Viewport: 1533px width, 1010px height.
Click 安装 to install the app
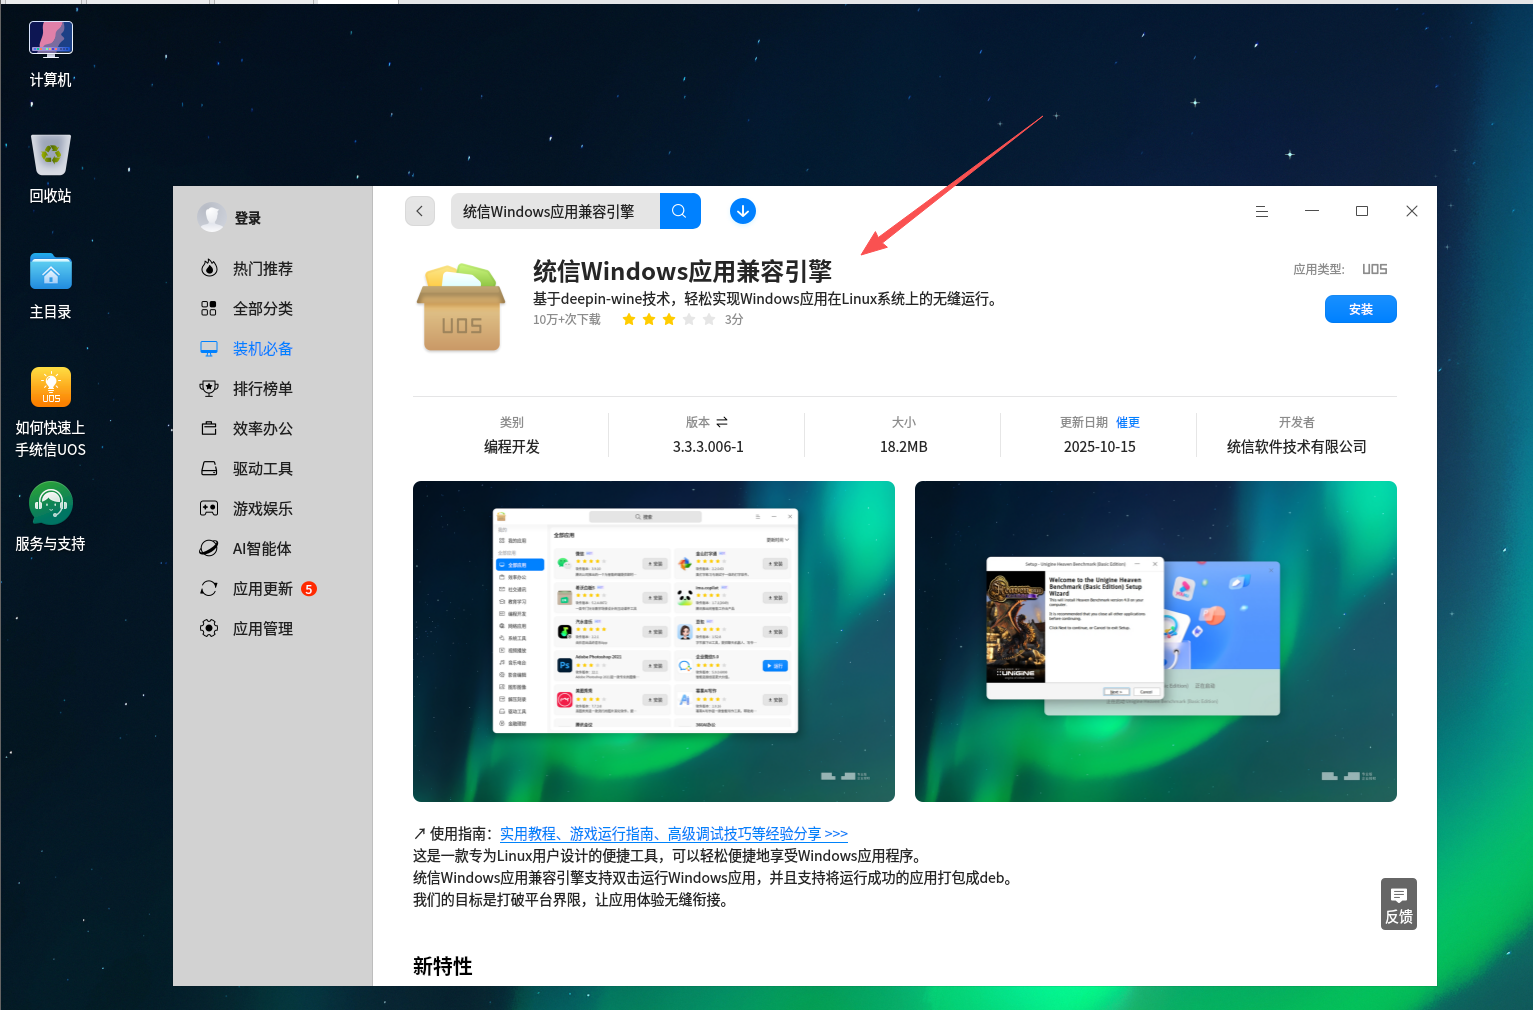pos(1360,309)
